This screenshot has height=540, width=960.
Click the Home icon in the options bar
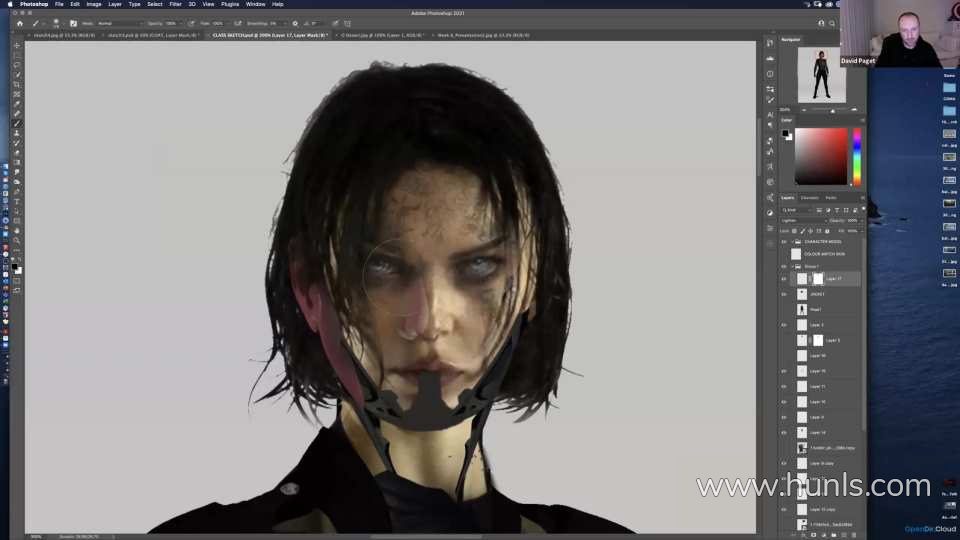point(20,23)
